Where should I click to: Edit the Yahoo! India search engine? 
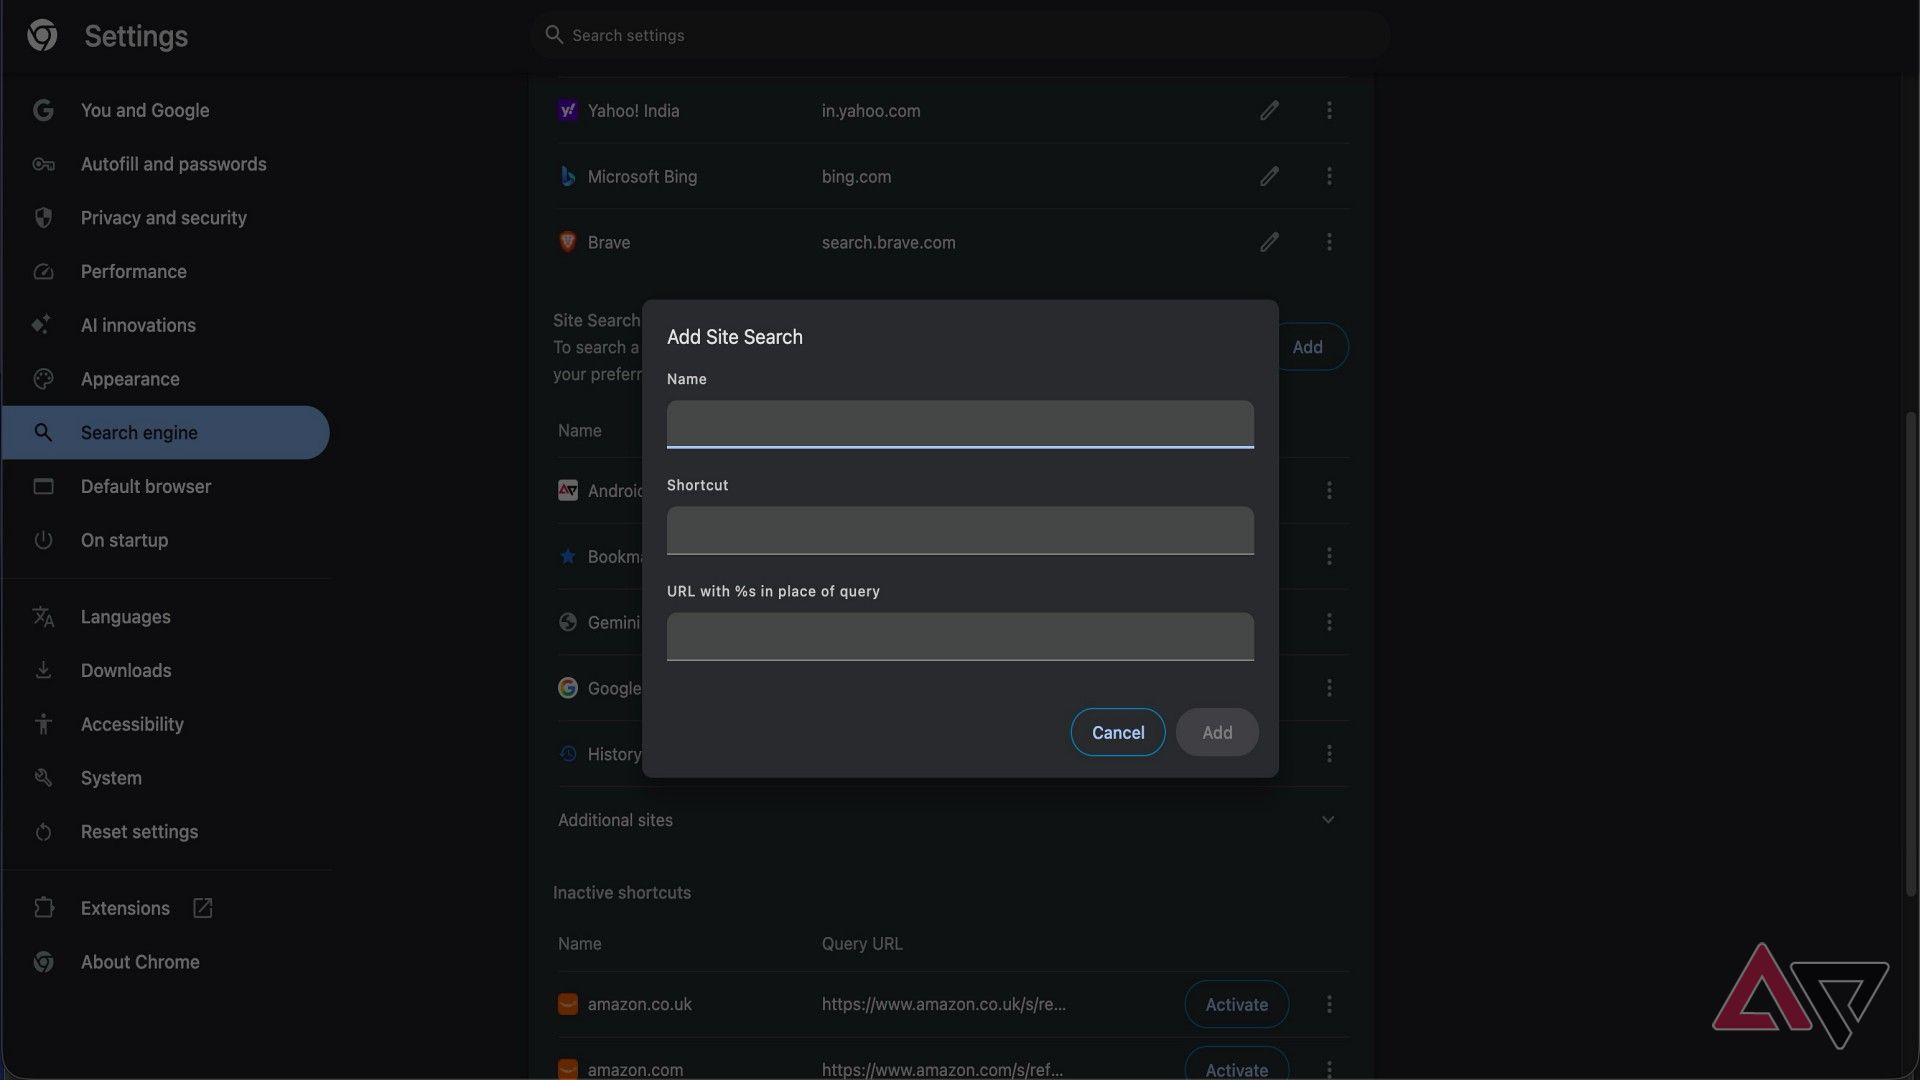1269,111
